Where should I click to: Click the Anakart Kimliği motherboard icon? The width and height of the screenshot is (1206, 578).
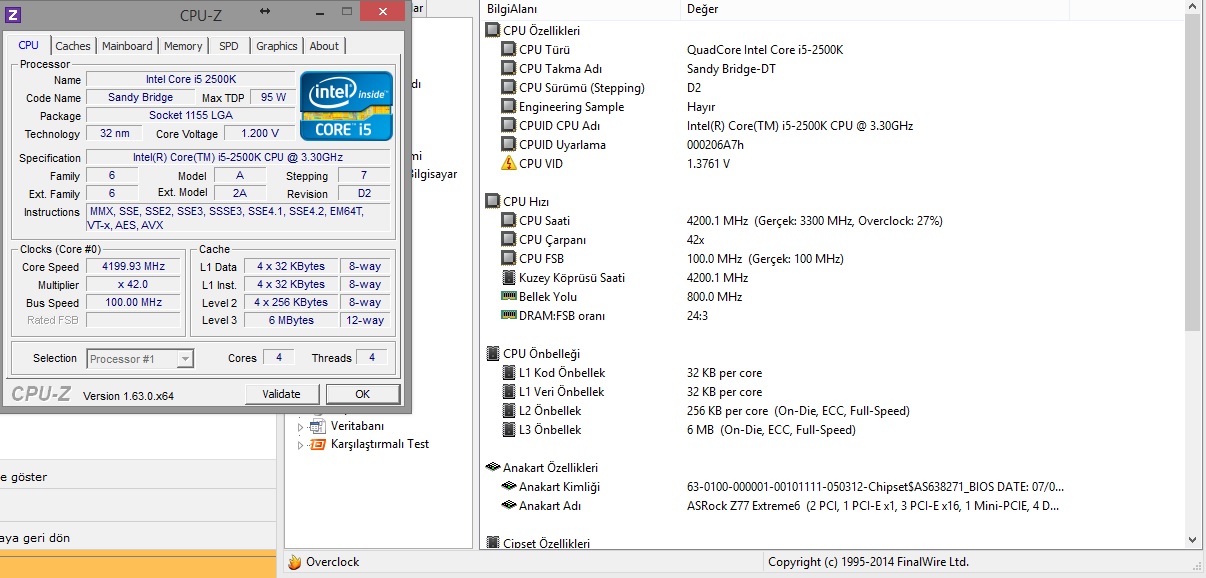(507, 487)
